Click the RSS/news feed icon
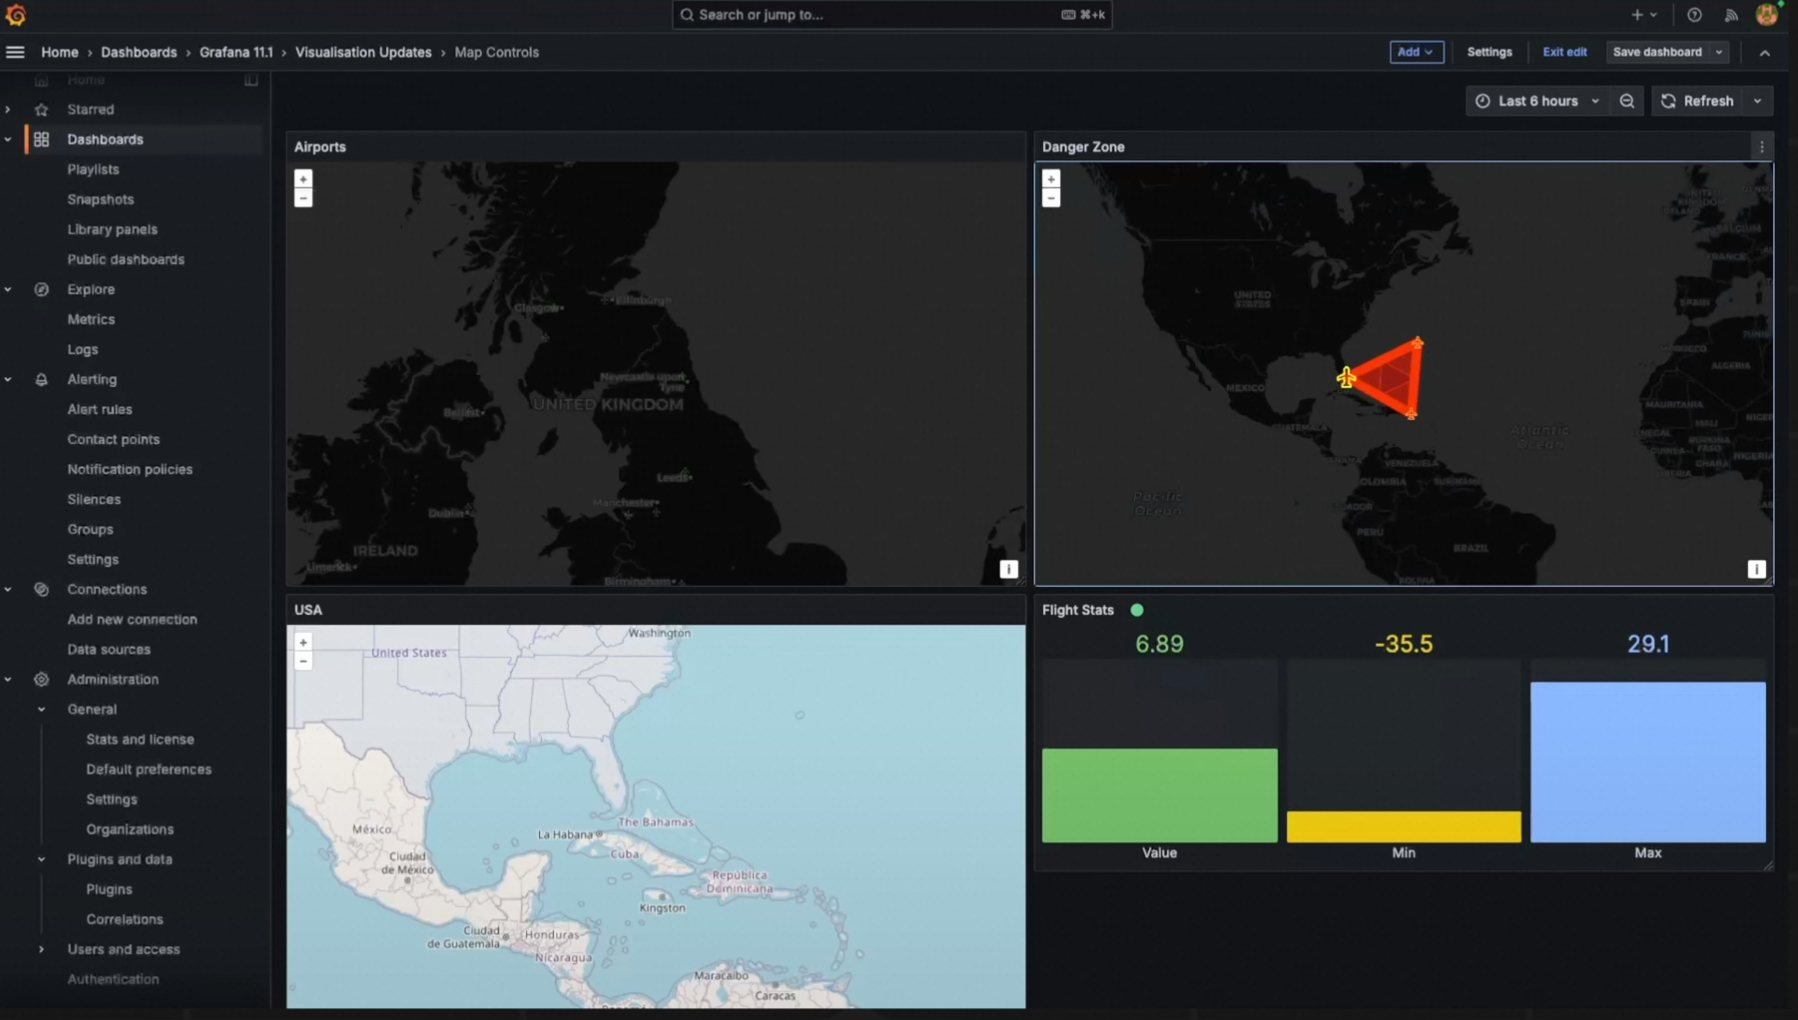This screenshot has height=1020, width=1798. (x=1729, y=14)
